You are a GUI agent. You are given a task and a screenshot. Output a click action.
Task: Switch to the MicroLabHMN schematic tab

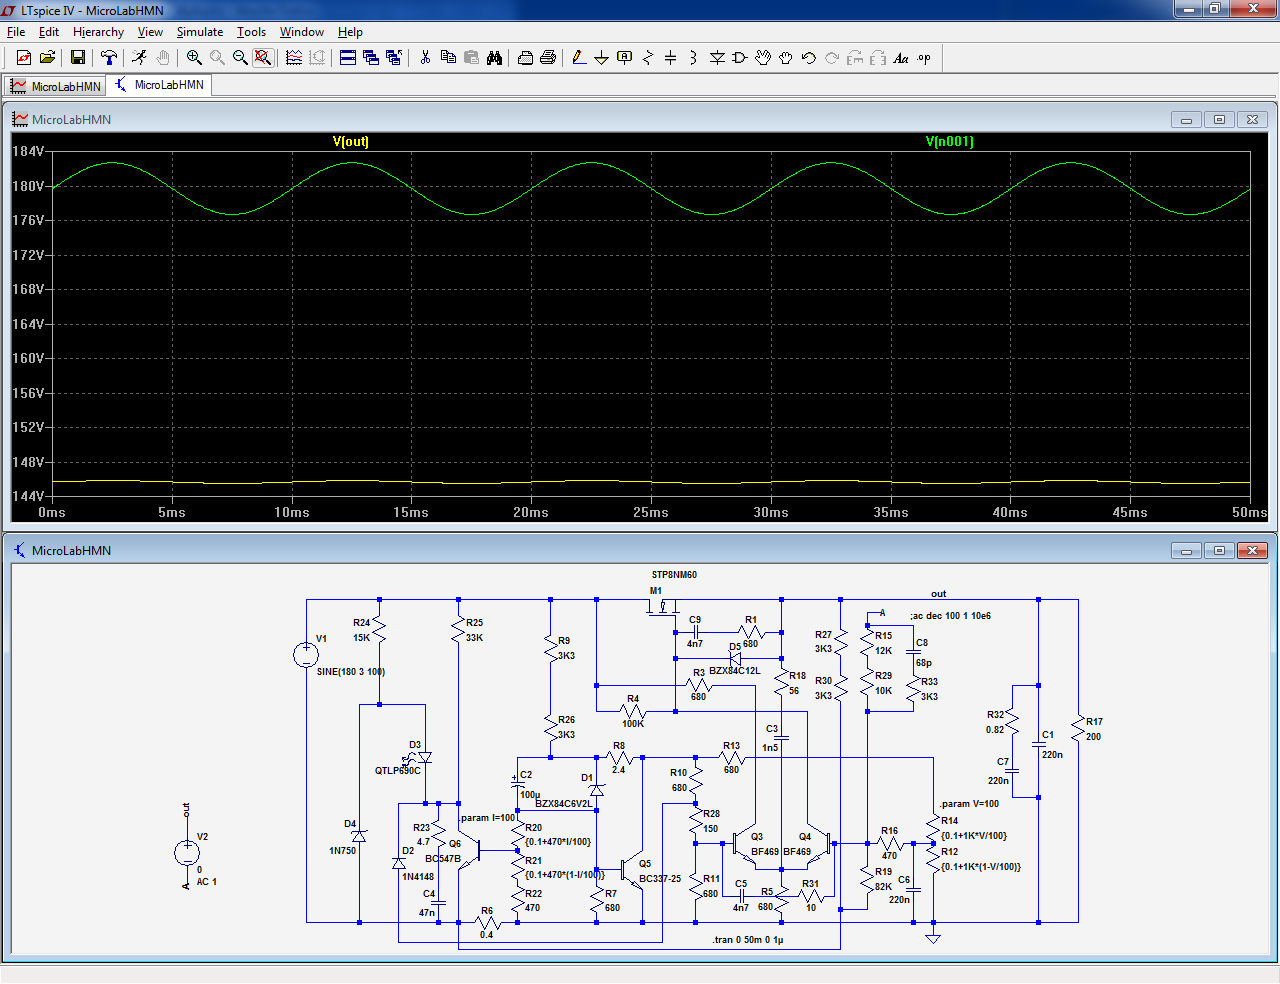pyautogui.click(x=160, y=85)
